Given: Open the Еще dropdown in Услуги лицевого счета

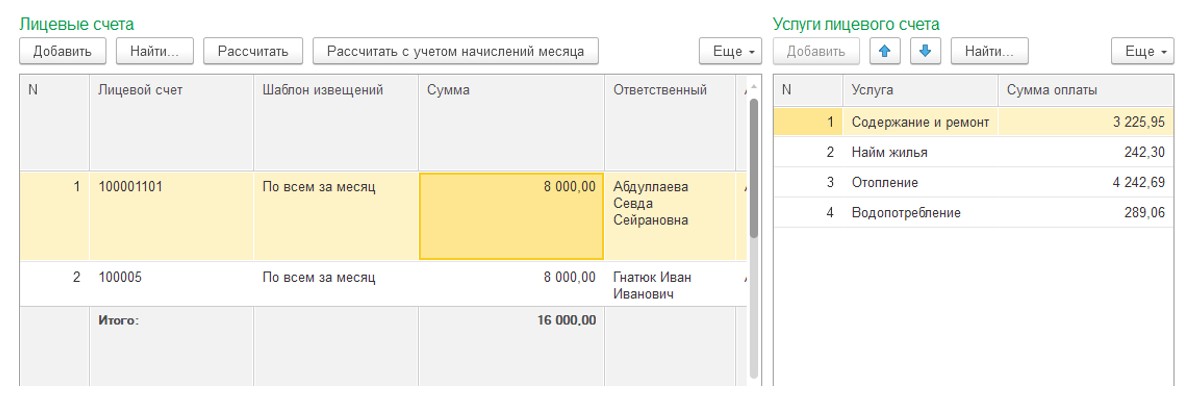Looking at the screenshot, I should 1143,51.
